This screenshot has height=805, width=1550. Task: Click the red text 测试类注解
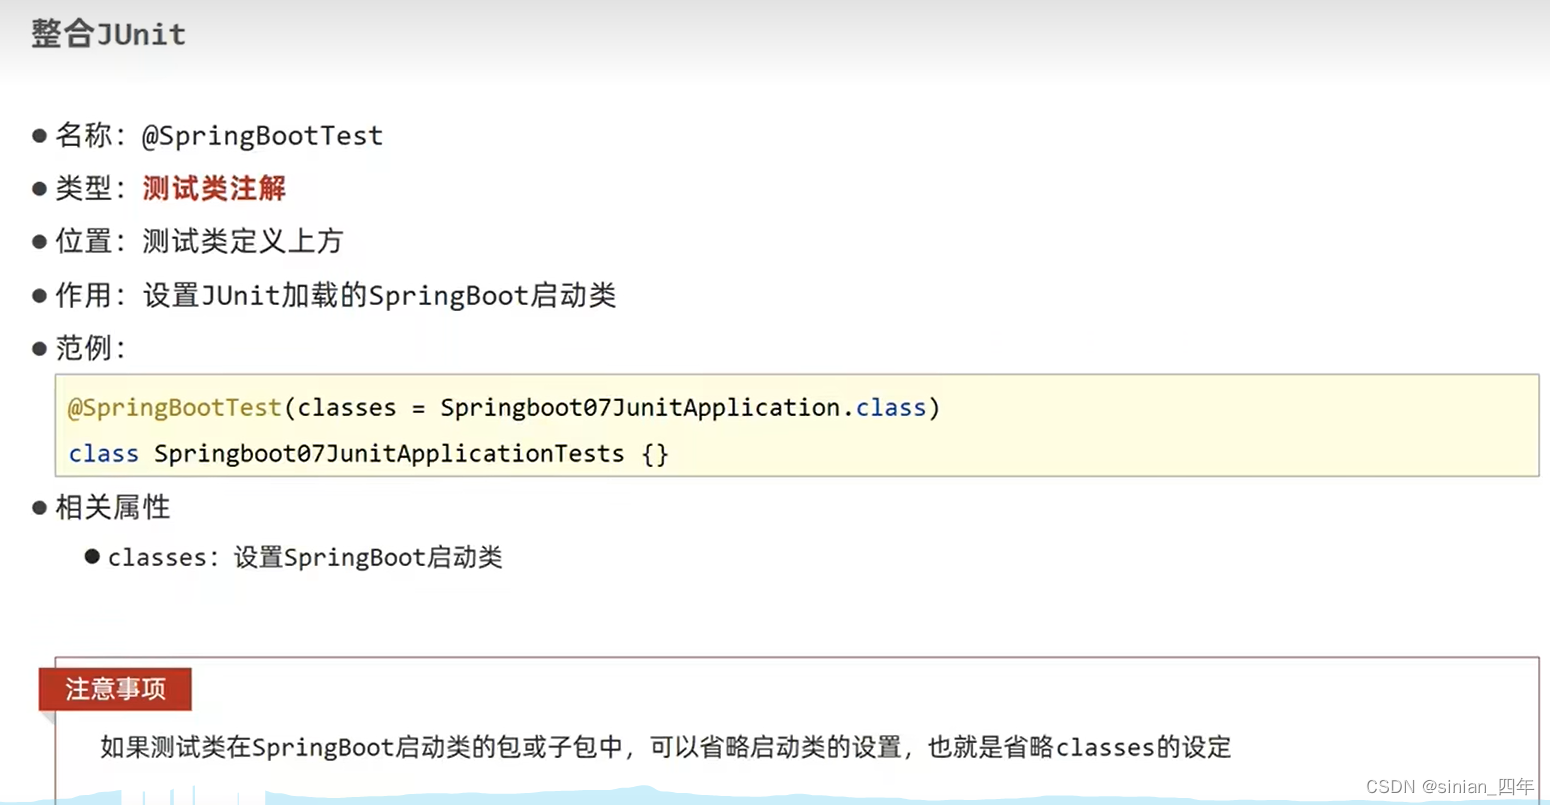[x=214, y=188]
